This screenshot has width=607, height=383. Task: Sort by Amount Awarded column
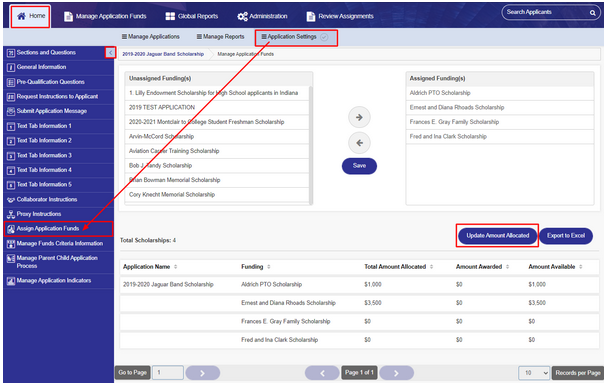pyautogui.click(x=507, y=267)
